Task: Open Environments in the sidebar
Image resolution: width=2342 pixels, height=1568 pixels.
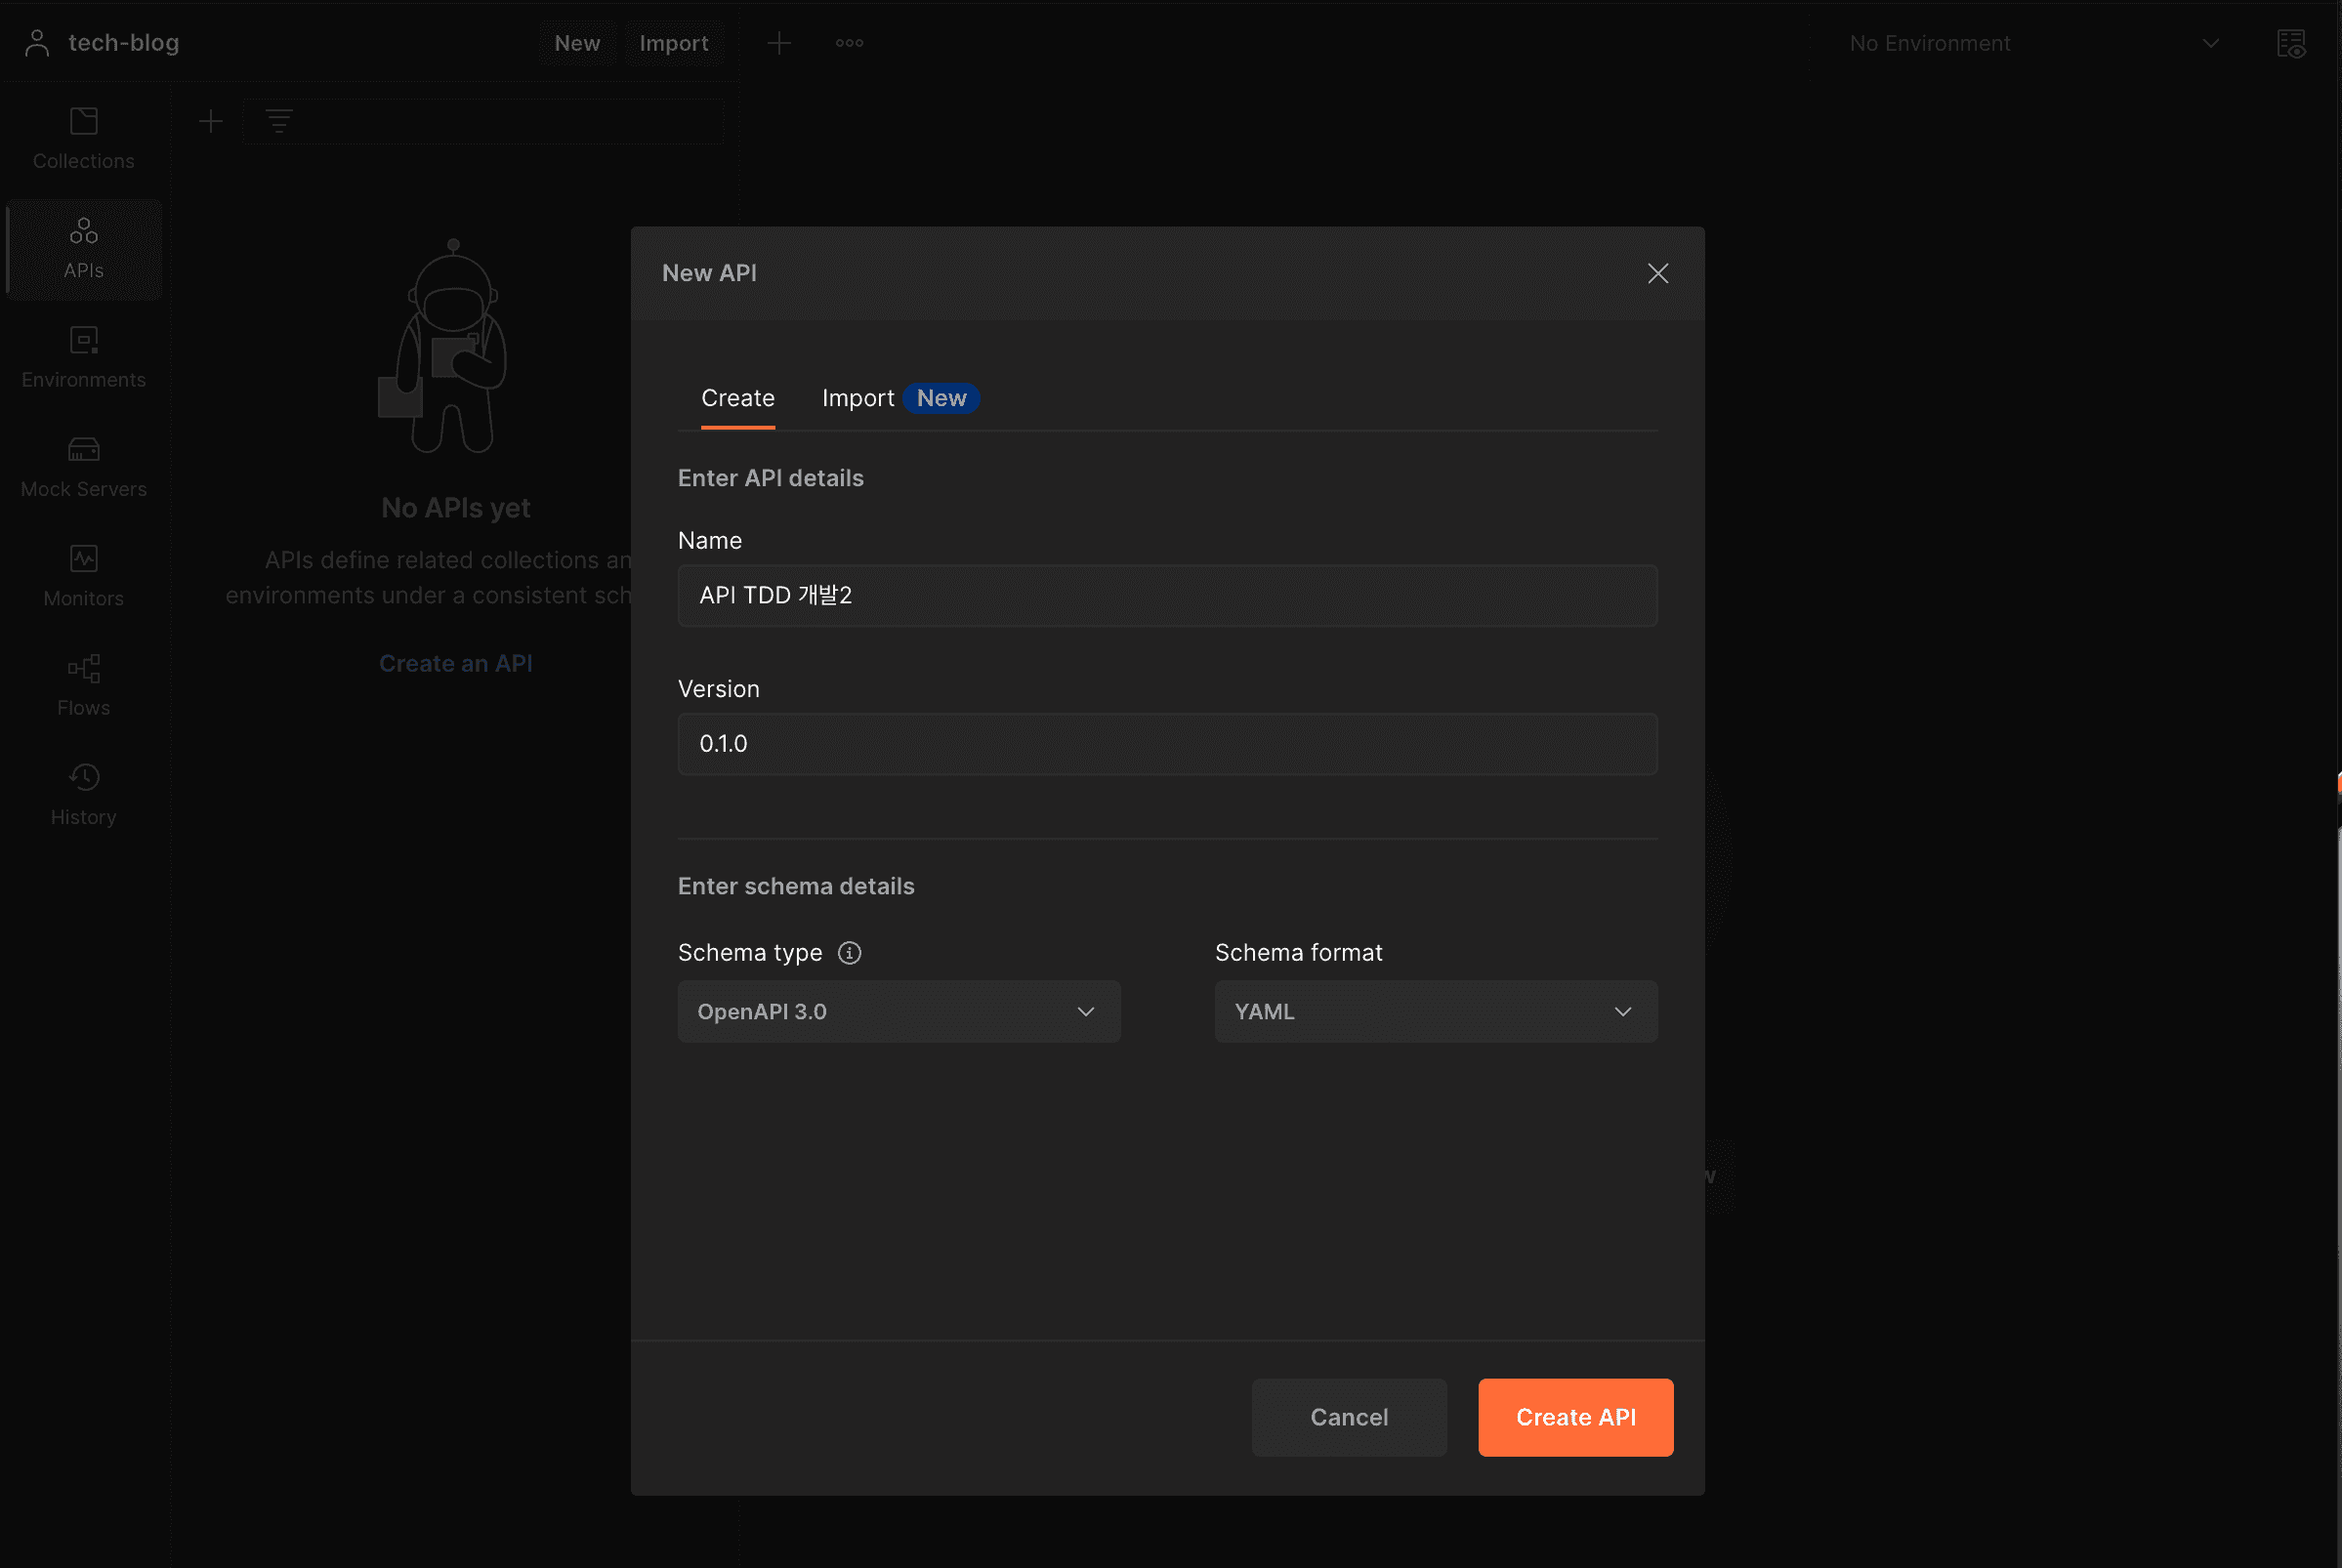Action: pyautogui.click(x=83, y=357)
